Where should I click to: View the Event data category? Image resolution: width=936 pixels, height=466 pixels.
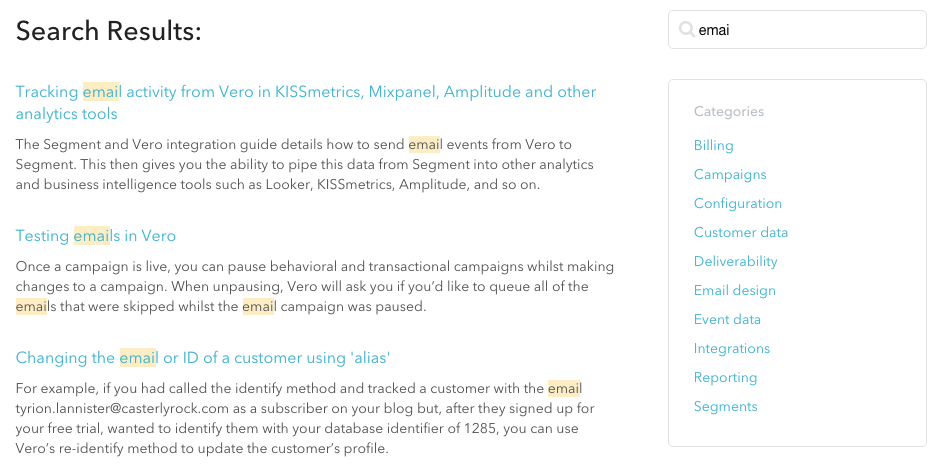tap(727, 319)
